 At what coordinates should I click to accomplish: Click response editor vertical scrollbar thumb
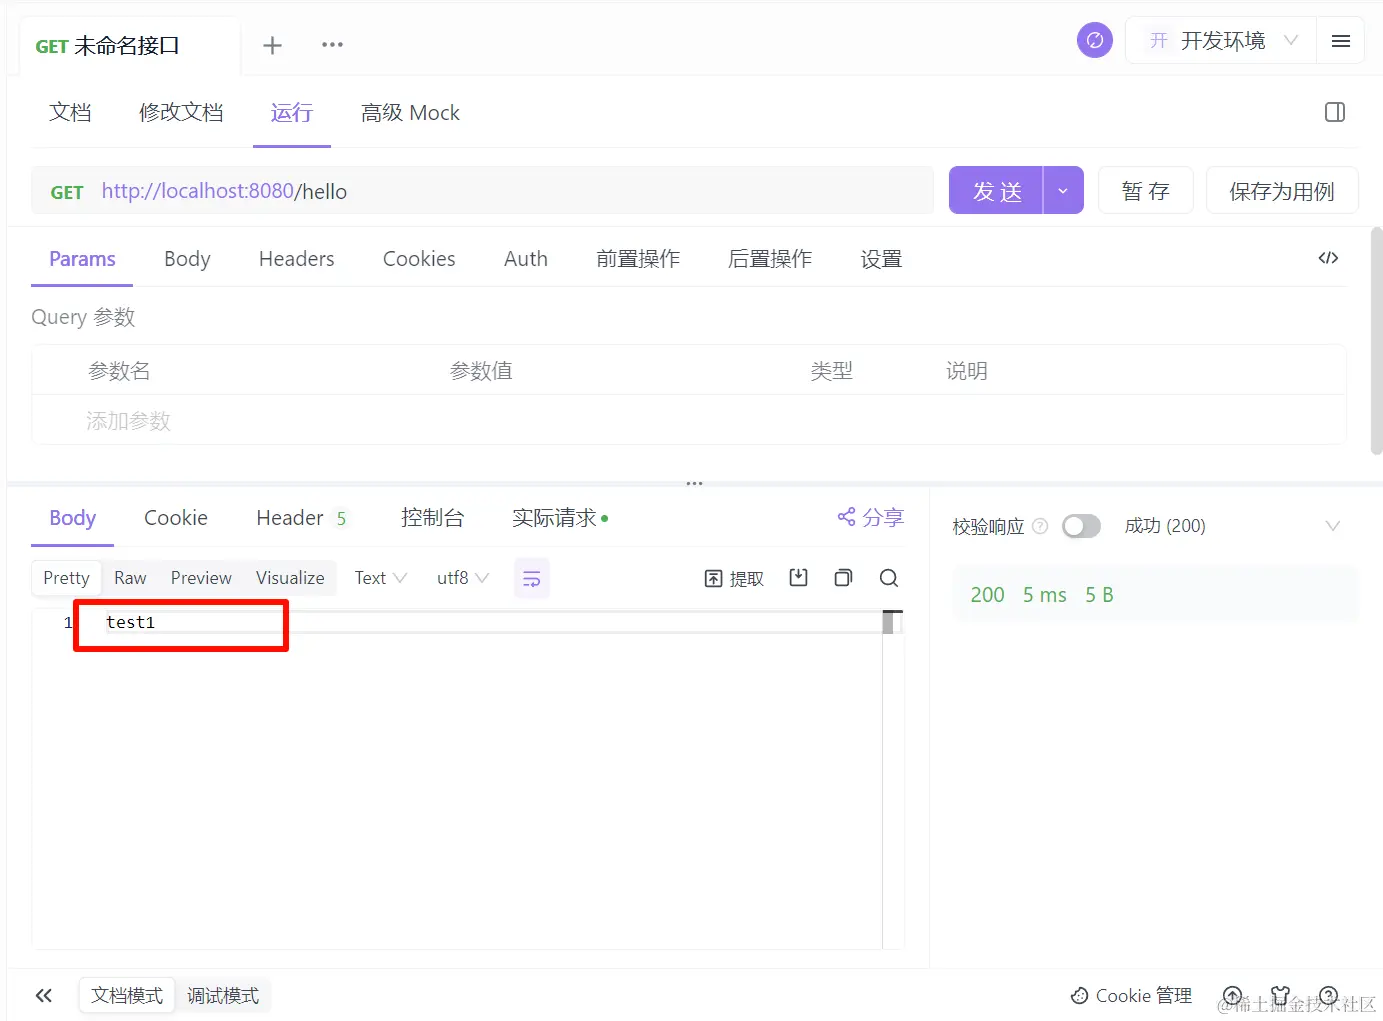click(x=888, y=622)
